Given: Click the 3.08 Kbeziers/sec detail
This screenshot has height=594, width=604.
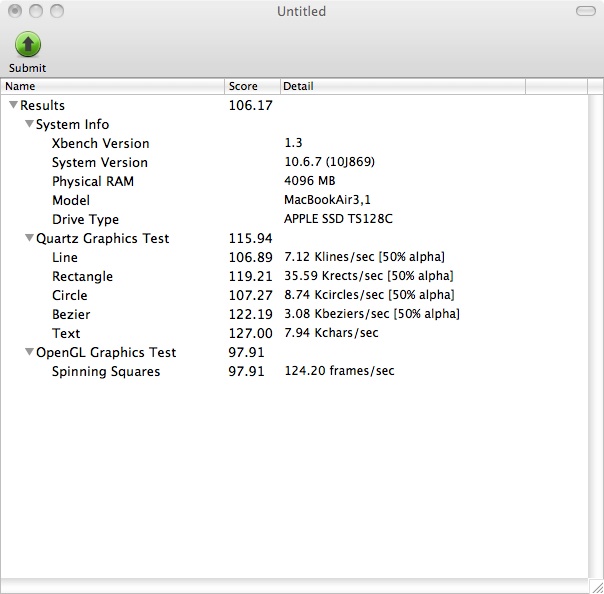Looking at the screenshot, I should tap(372, 314).
